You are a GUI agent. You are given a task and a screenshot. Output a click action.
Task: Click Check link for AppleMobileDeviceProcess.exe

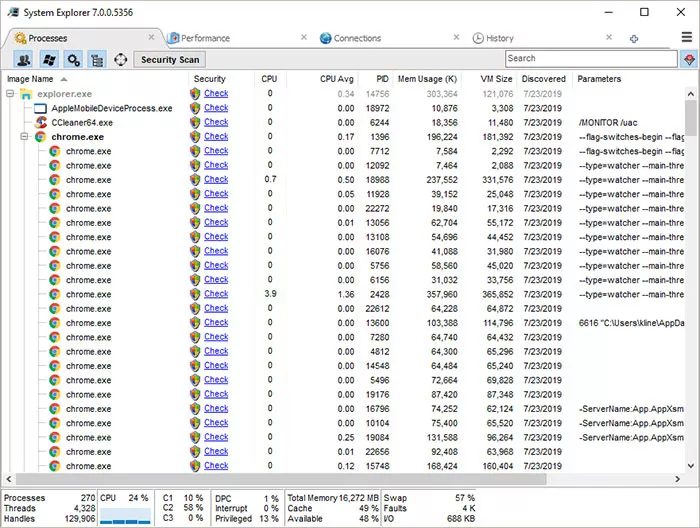[x=216, y=108]
